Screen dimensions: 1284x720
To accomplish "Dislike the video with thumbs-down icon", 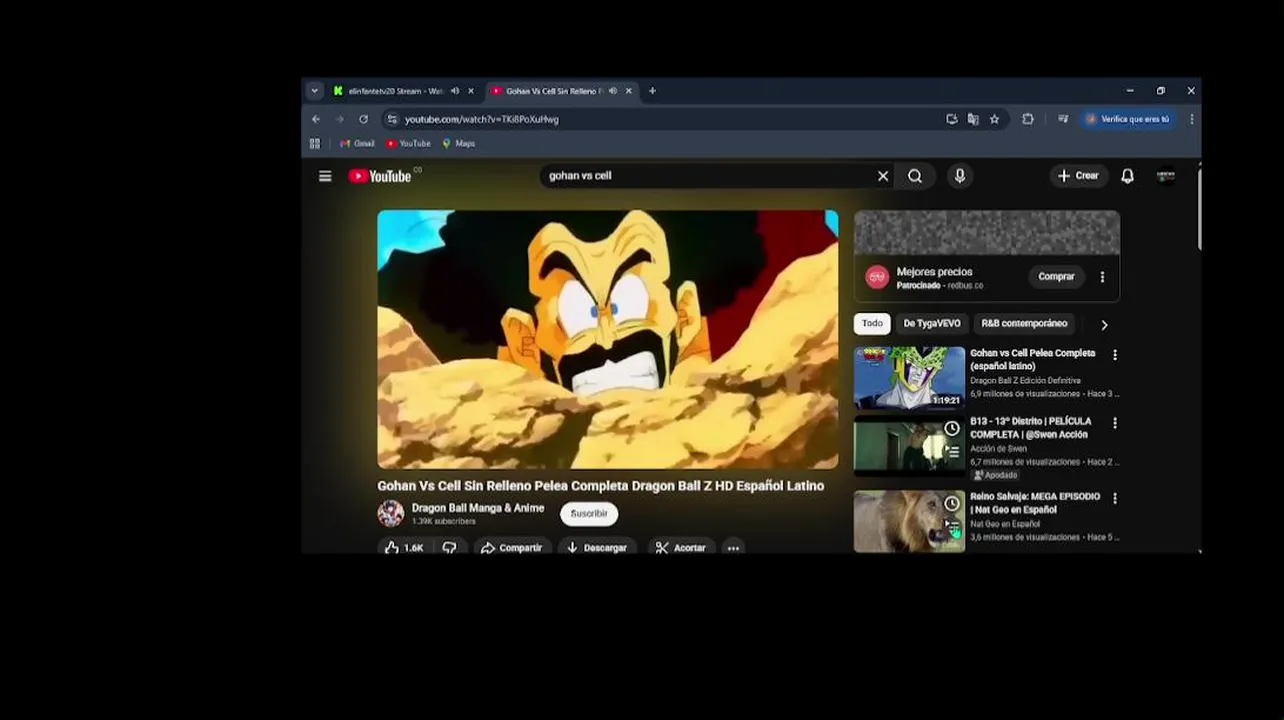I will point(450,548).
